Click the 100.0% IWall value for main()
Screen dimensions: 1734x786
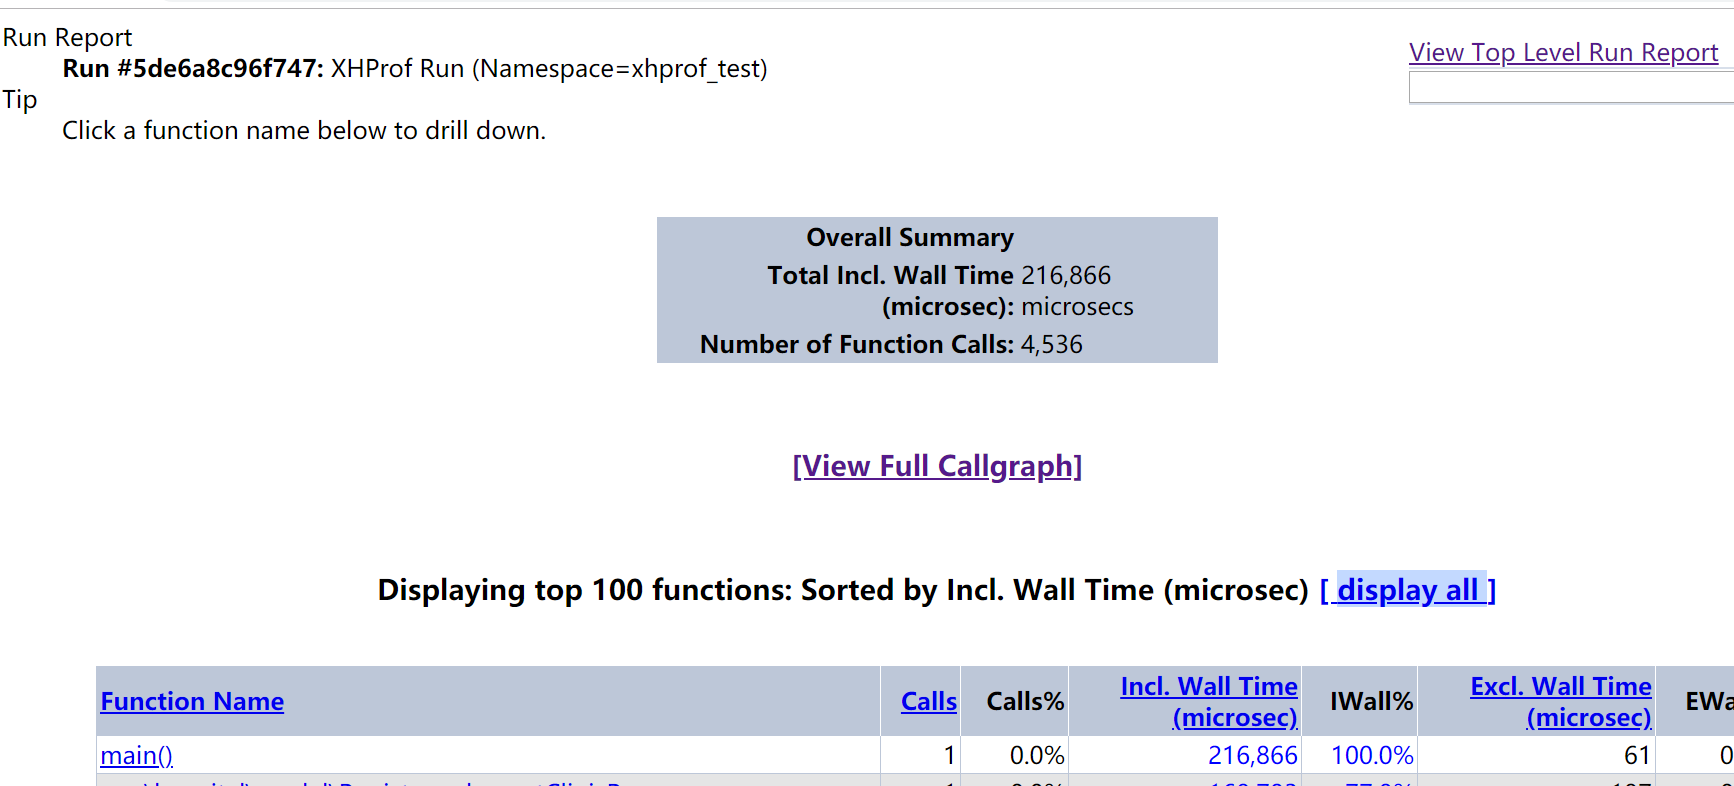tap(1372, 755)
